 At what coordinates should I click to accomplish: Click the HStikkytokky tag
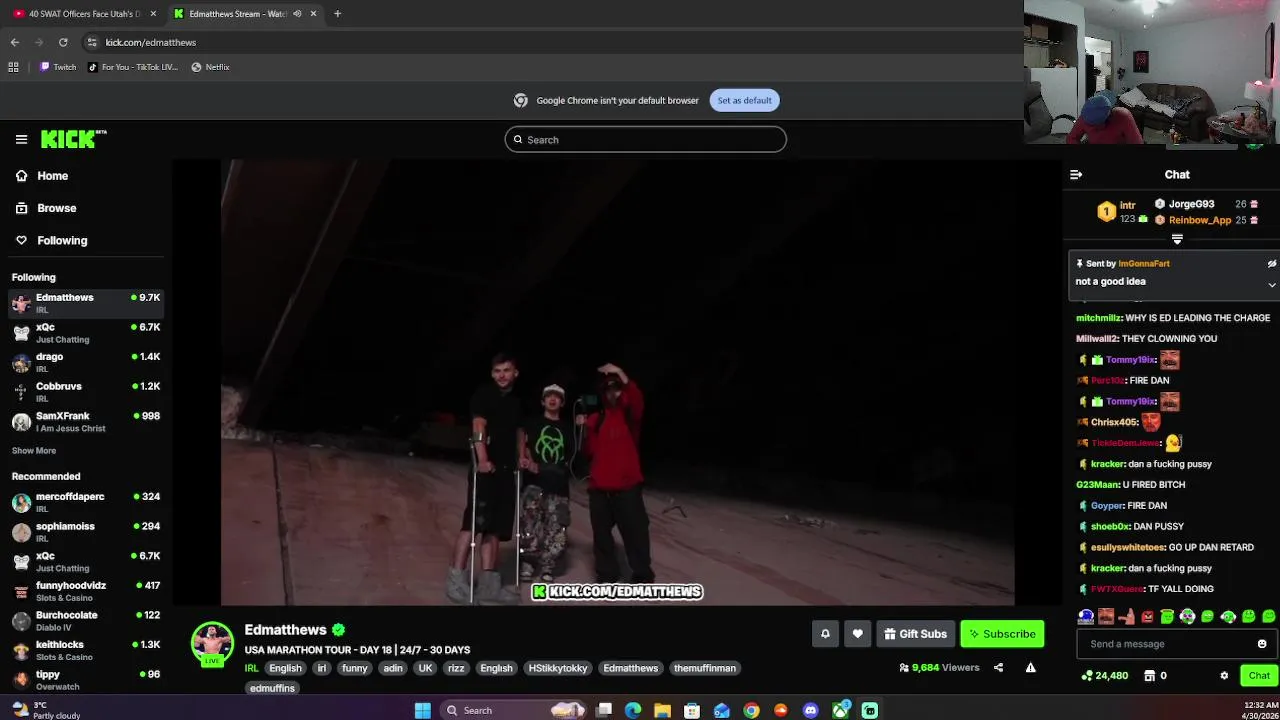pos(558,668)
